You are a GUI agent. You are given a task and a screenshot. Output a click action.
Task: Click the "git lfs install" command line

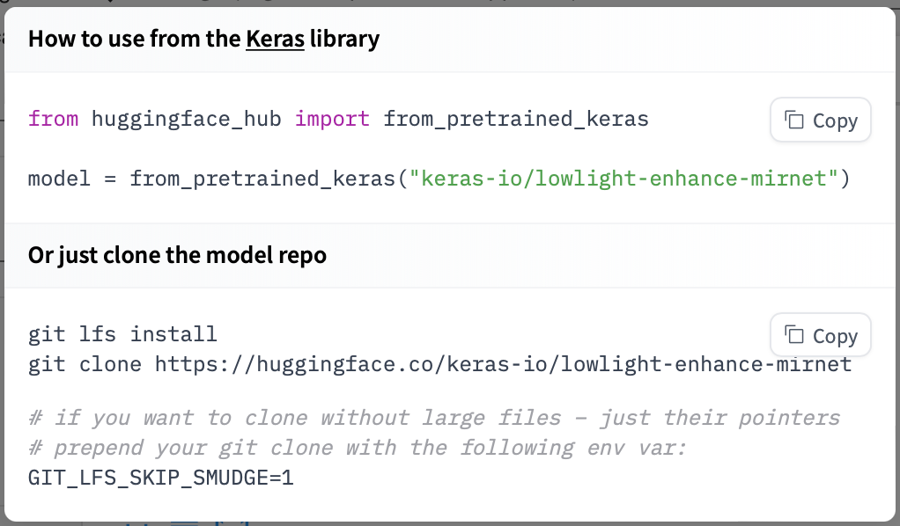[x=122, y=334]
